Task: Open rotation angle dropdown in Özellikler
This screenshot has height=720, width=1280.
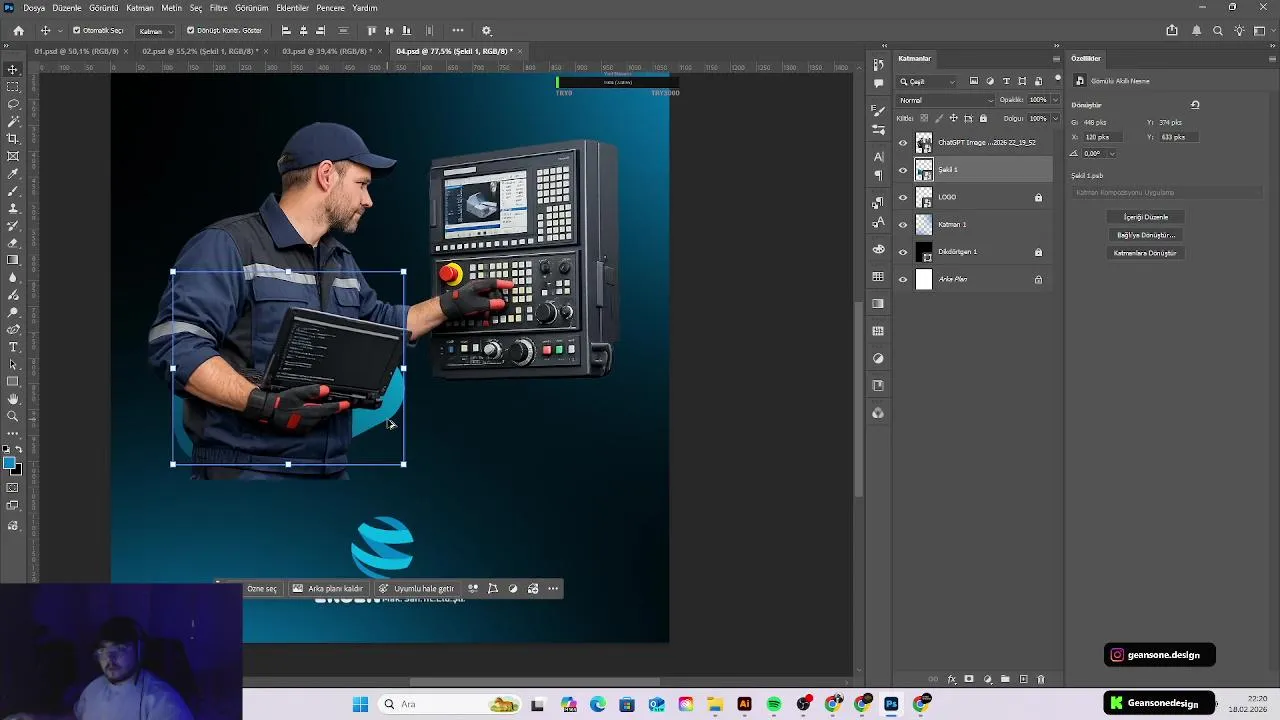Action: 1111,153
